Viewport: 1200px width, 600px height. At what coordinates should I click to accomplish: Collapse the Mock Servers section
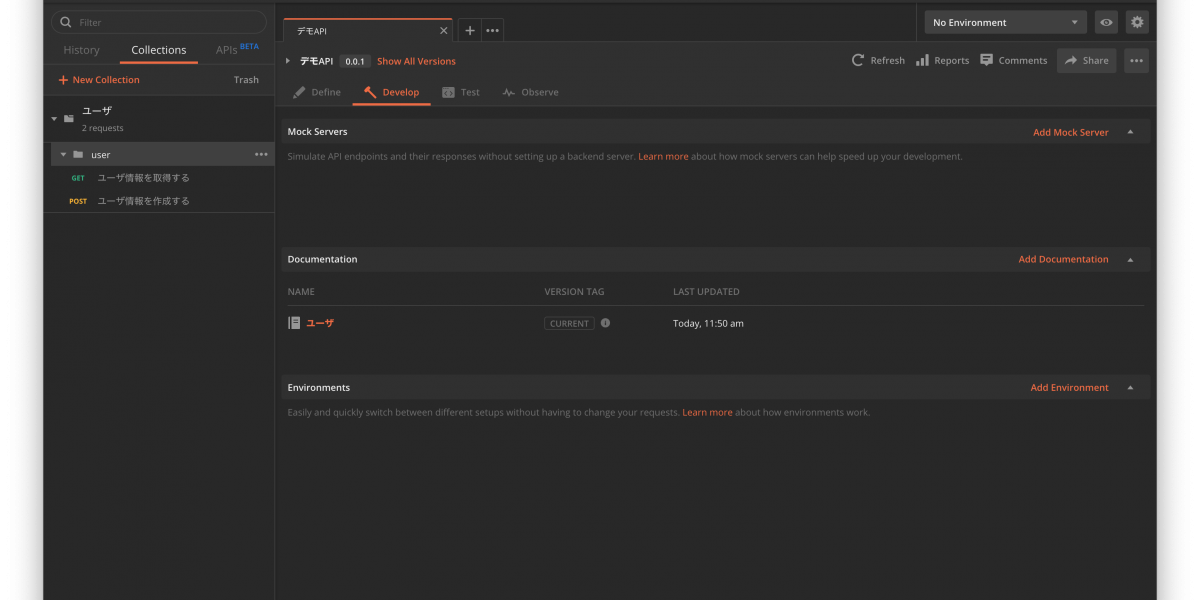[x=1130, y=132]
